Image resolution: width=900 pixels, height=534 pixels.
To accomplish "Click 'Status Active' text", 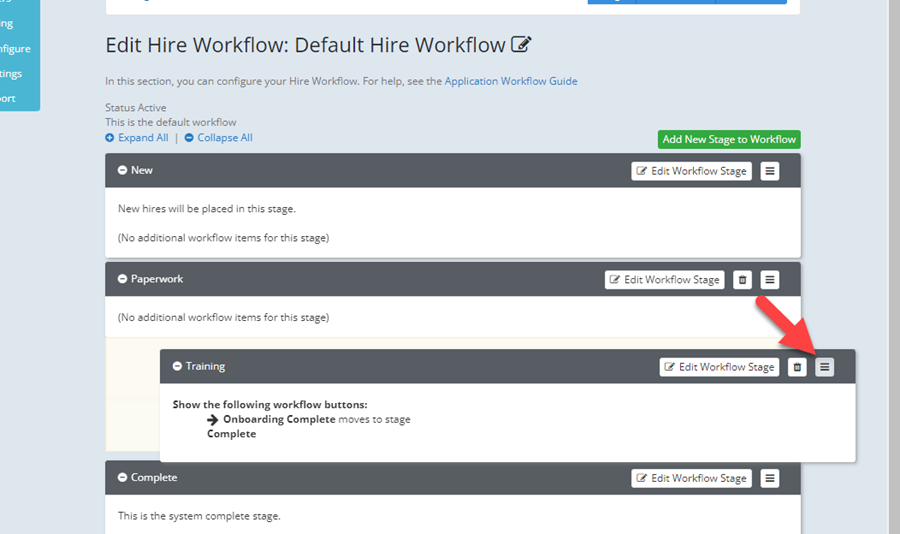I will pos(135,107).
